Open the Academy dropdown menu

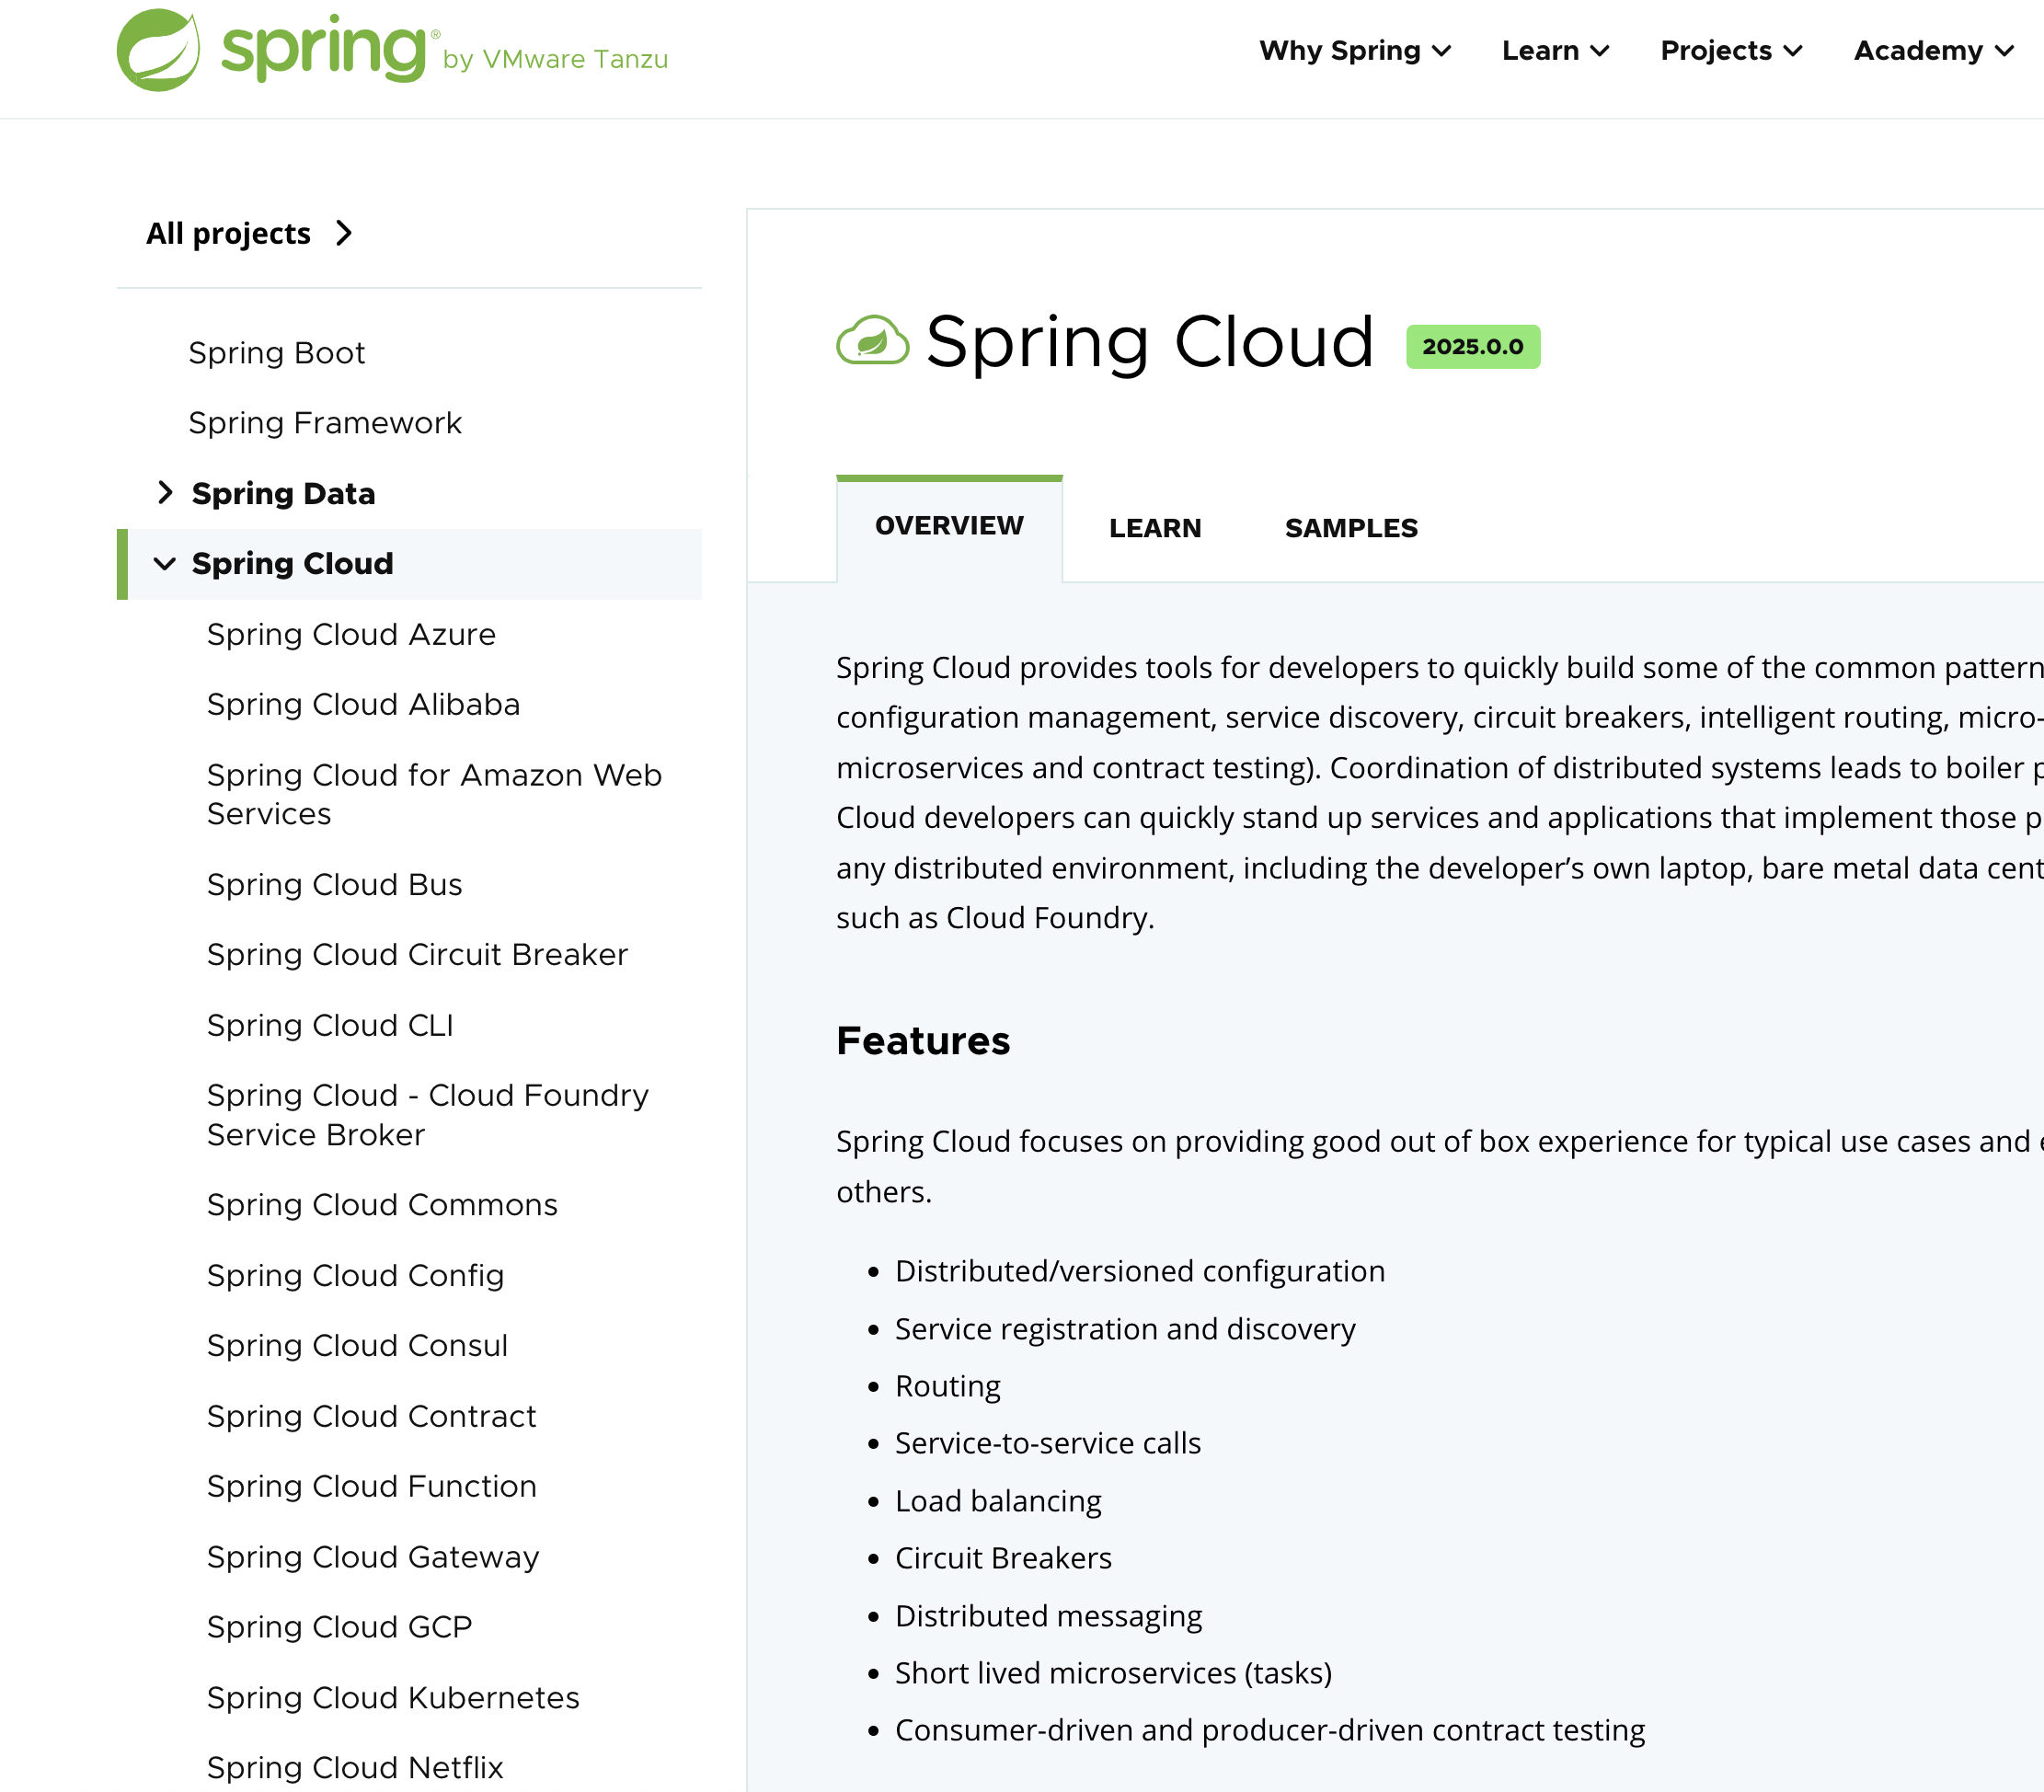point(1929,50)
